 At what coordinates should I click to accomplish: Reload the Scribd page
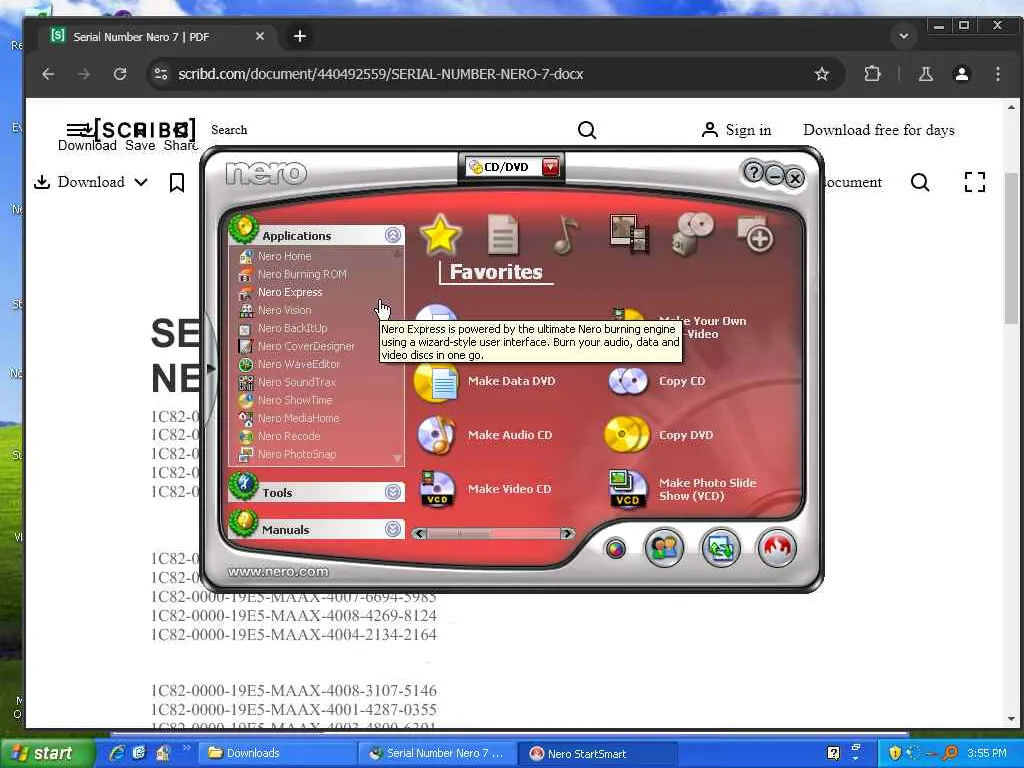[120, 74]
